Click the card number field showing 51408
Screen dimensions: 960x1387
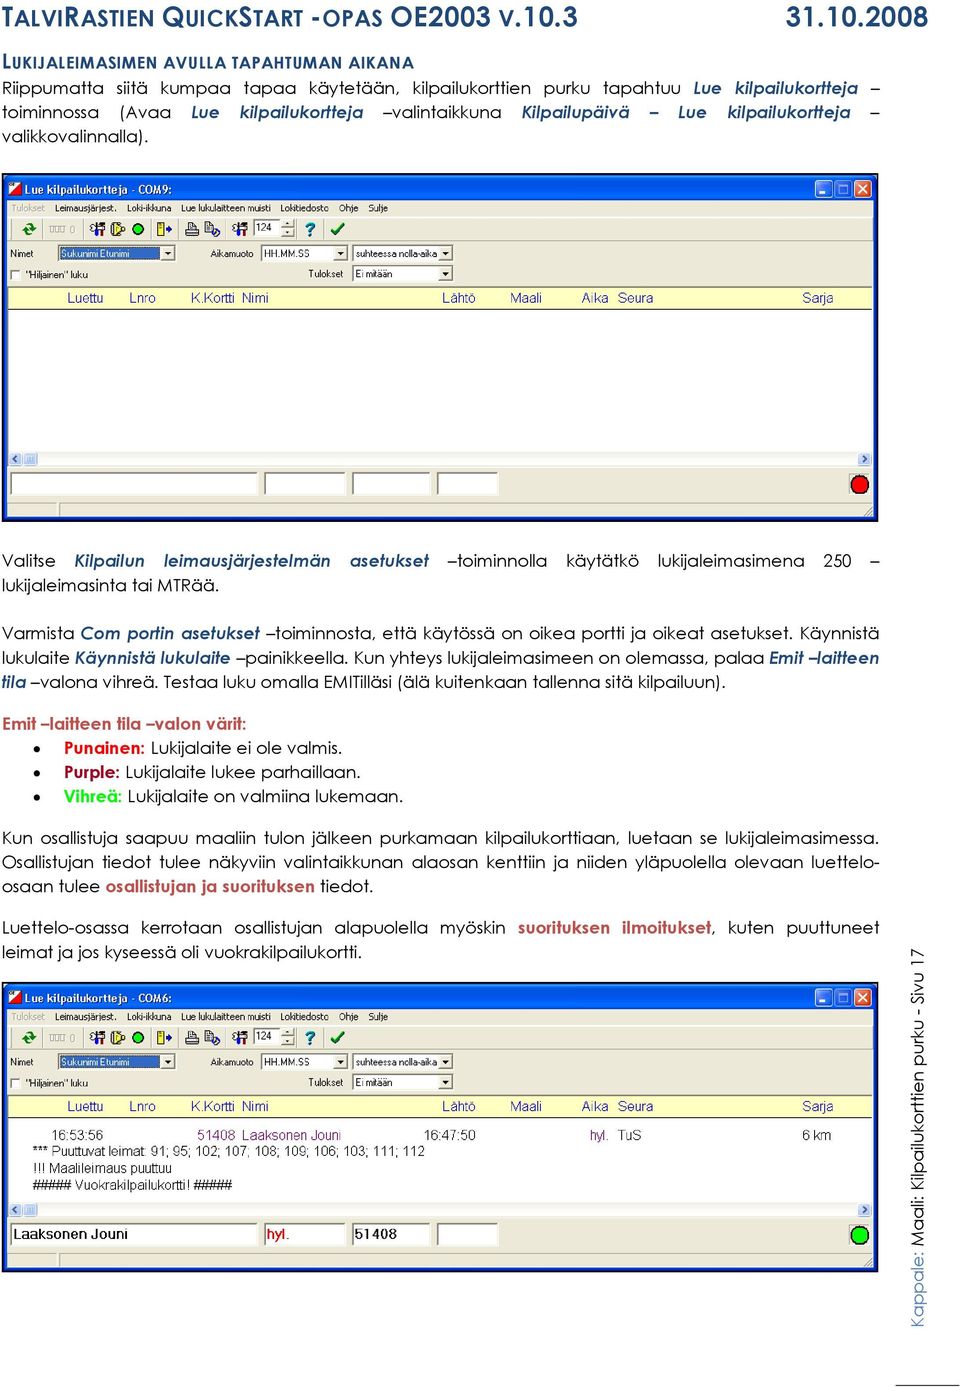click(391, 1234)
